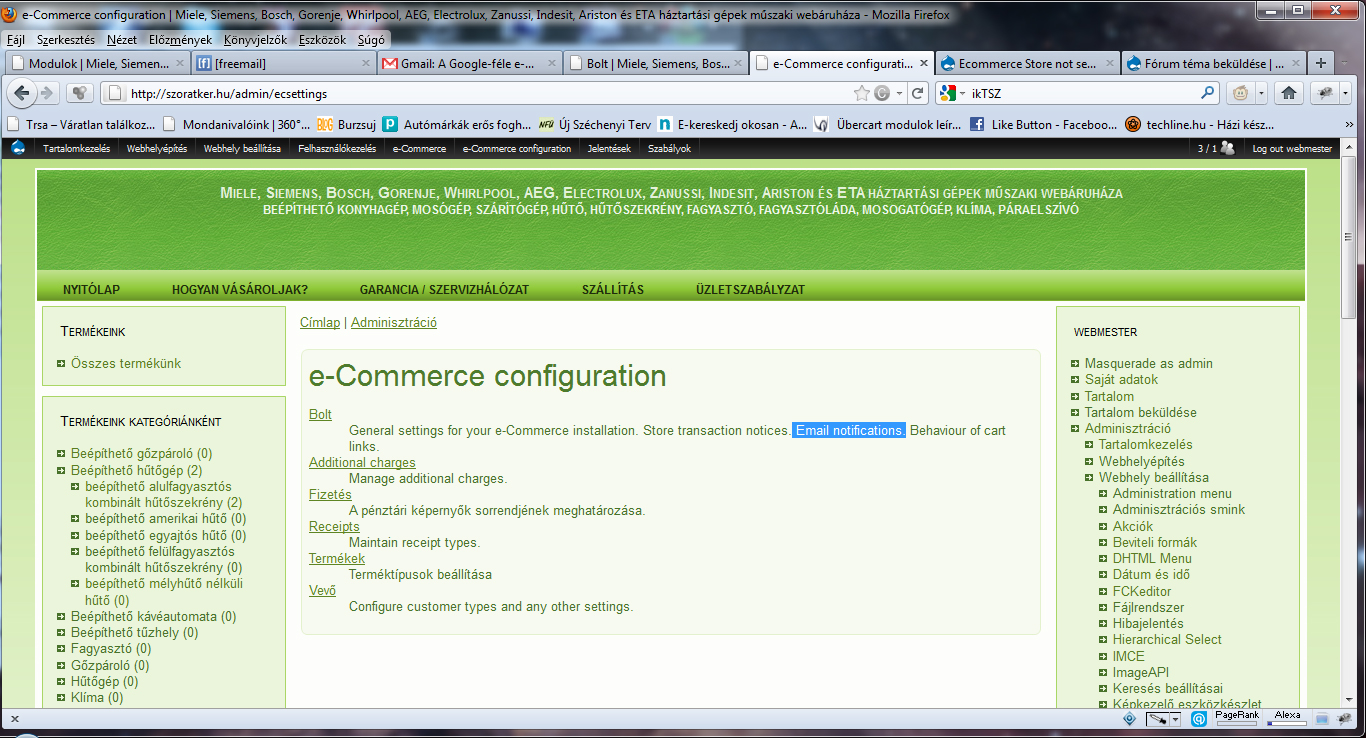Open the techline.hu bookmark

(1198, 125)
